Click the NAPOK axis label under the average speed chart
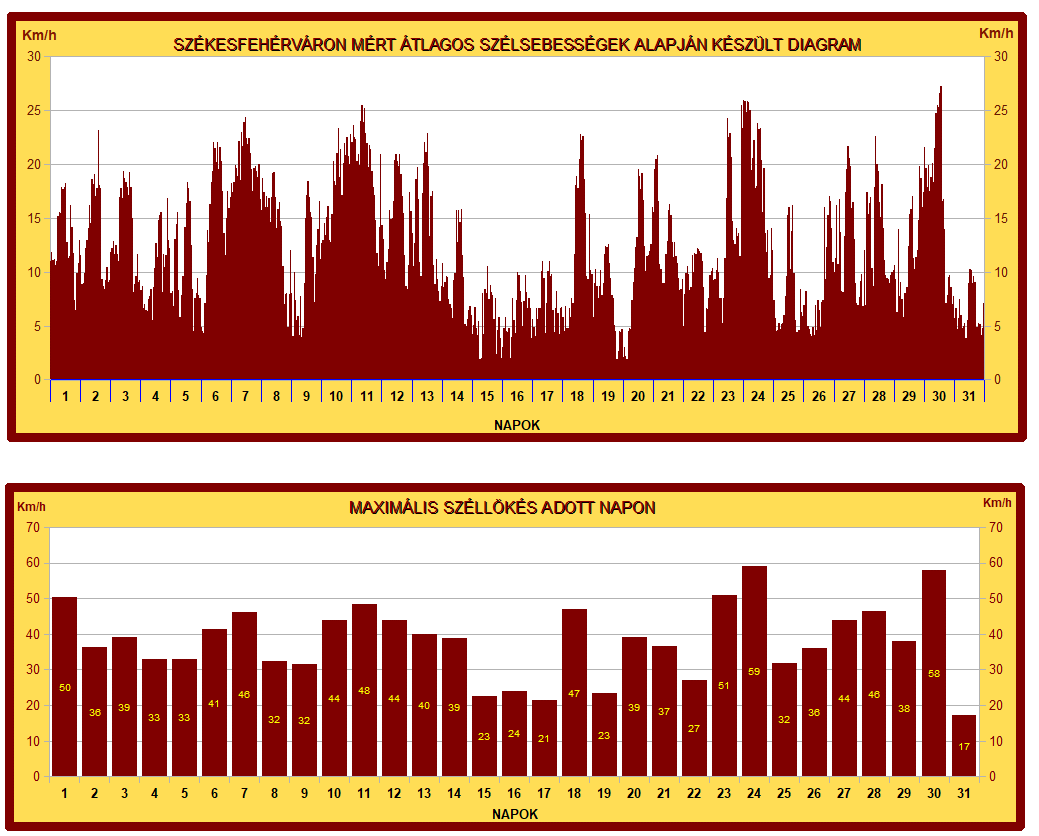 coord(517,425)
